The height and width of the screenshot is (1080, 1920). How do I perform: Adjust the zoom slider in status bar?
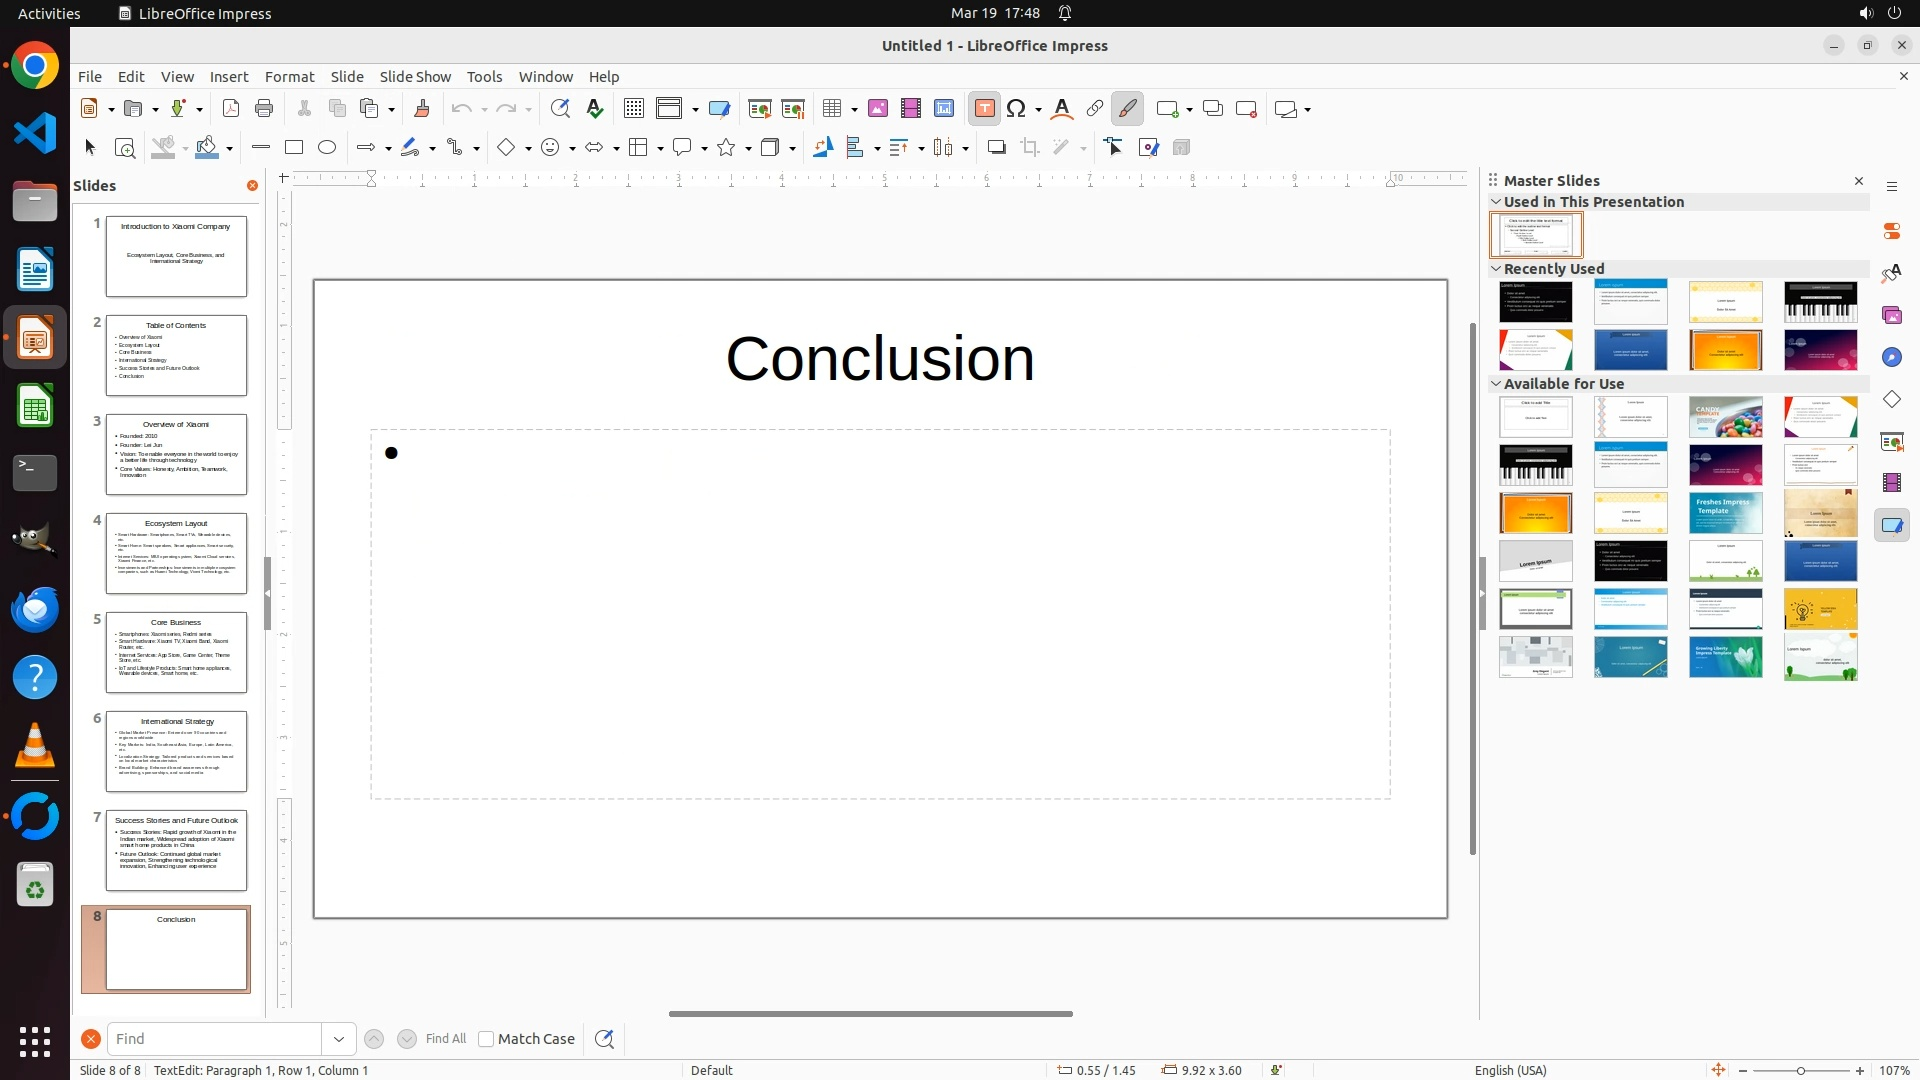click(x=1800, y=1071)
